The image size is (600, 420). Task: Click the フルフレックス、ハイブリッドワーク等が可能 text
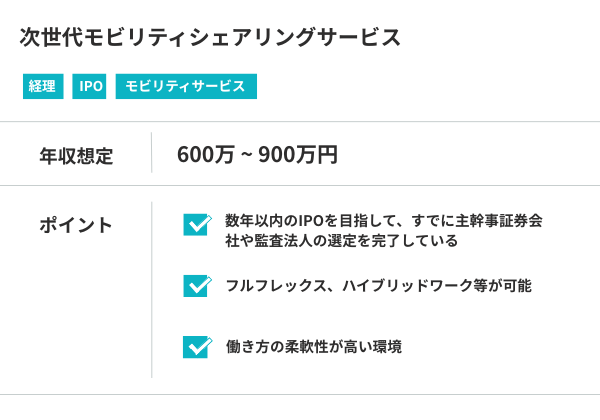(x=378, y=286)
